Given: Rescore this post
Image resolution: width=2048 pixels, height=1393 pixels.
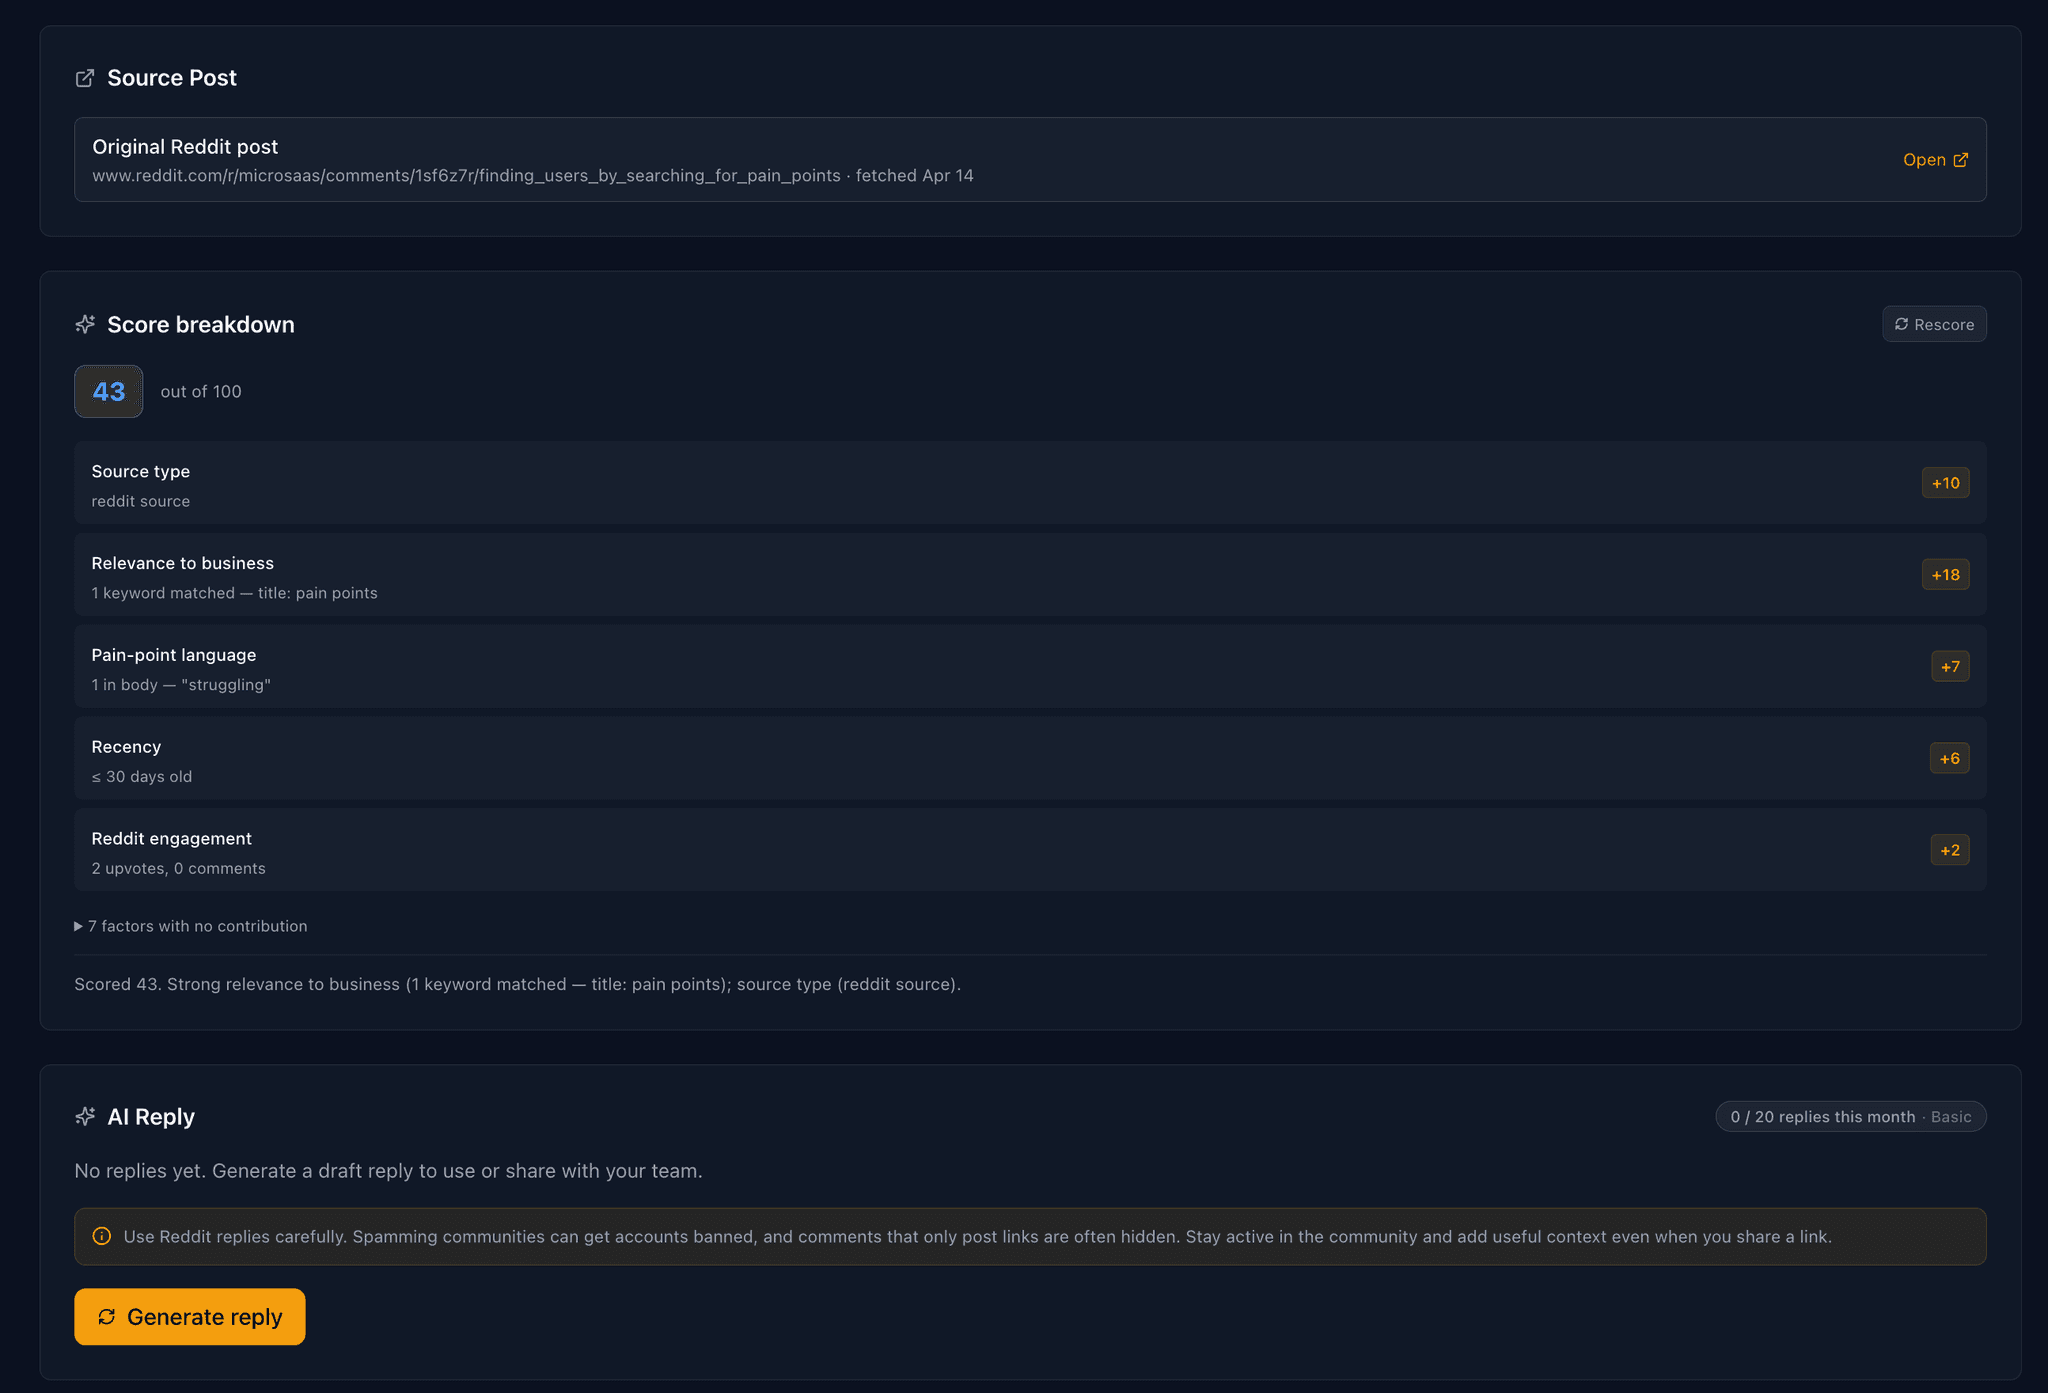Looking at the screenshot, I should point(1934,324).
